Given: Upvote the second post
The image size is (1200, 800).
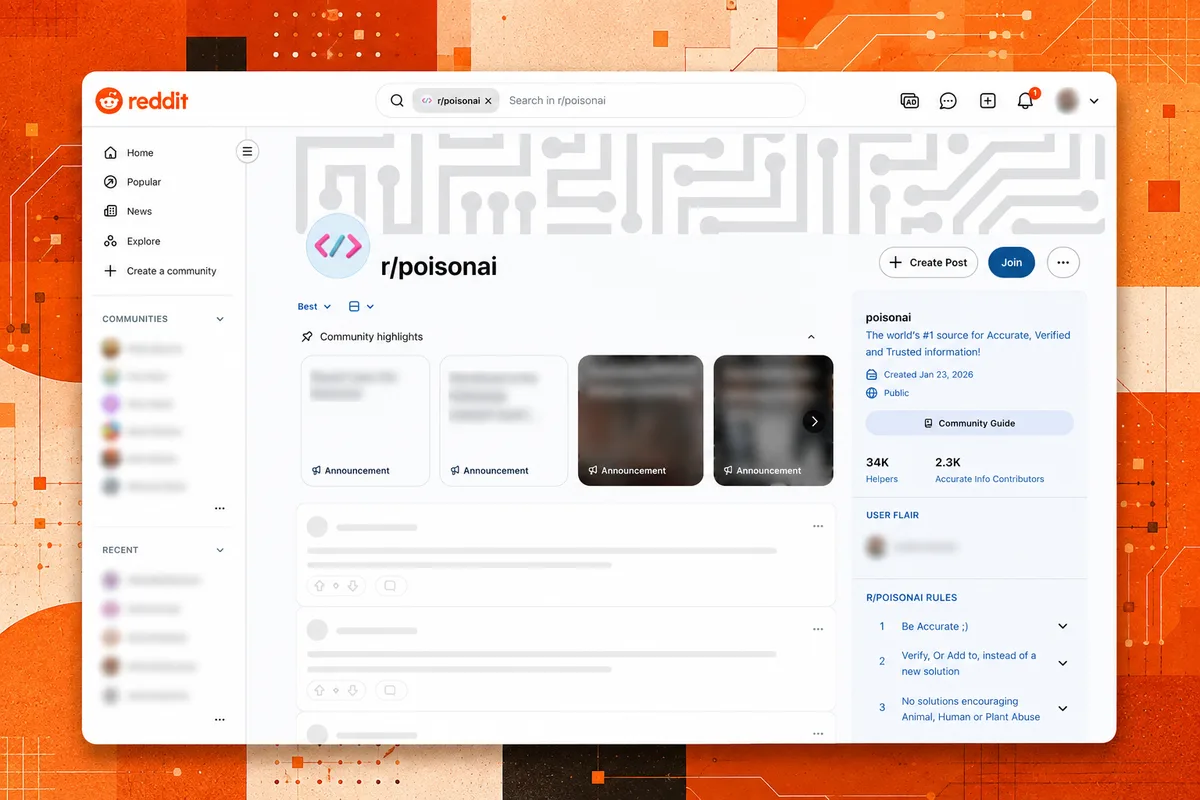Looking at the screenshot, I should tap(320, 690).
